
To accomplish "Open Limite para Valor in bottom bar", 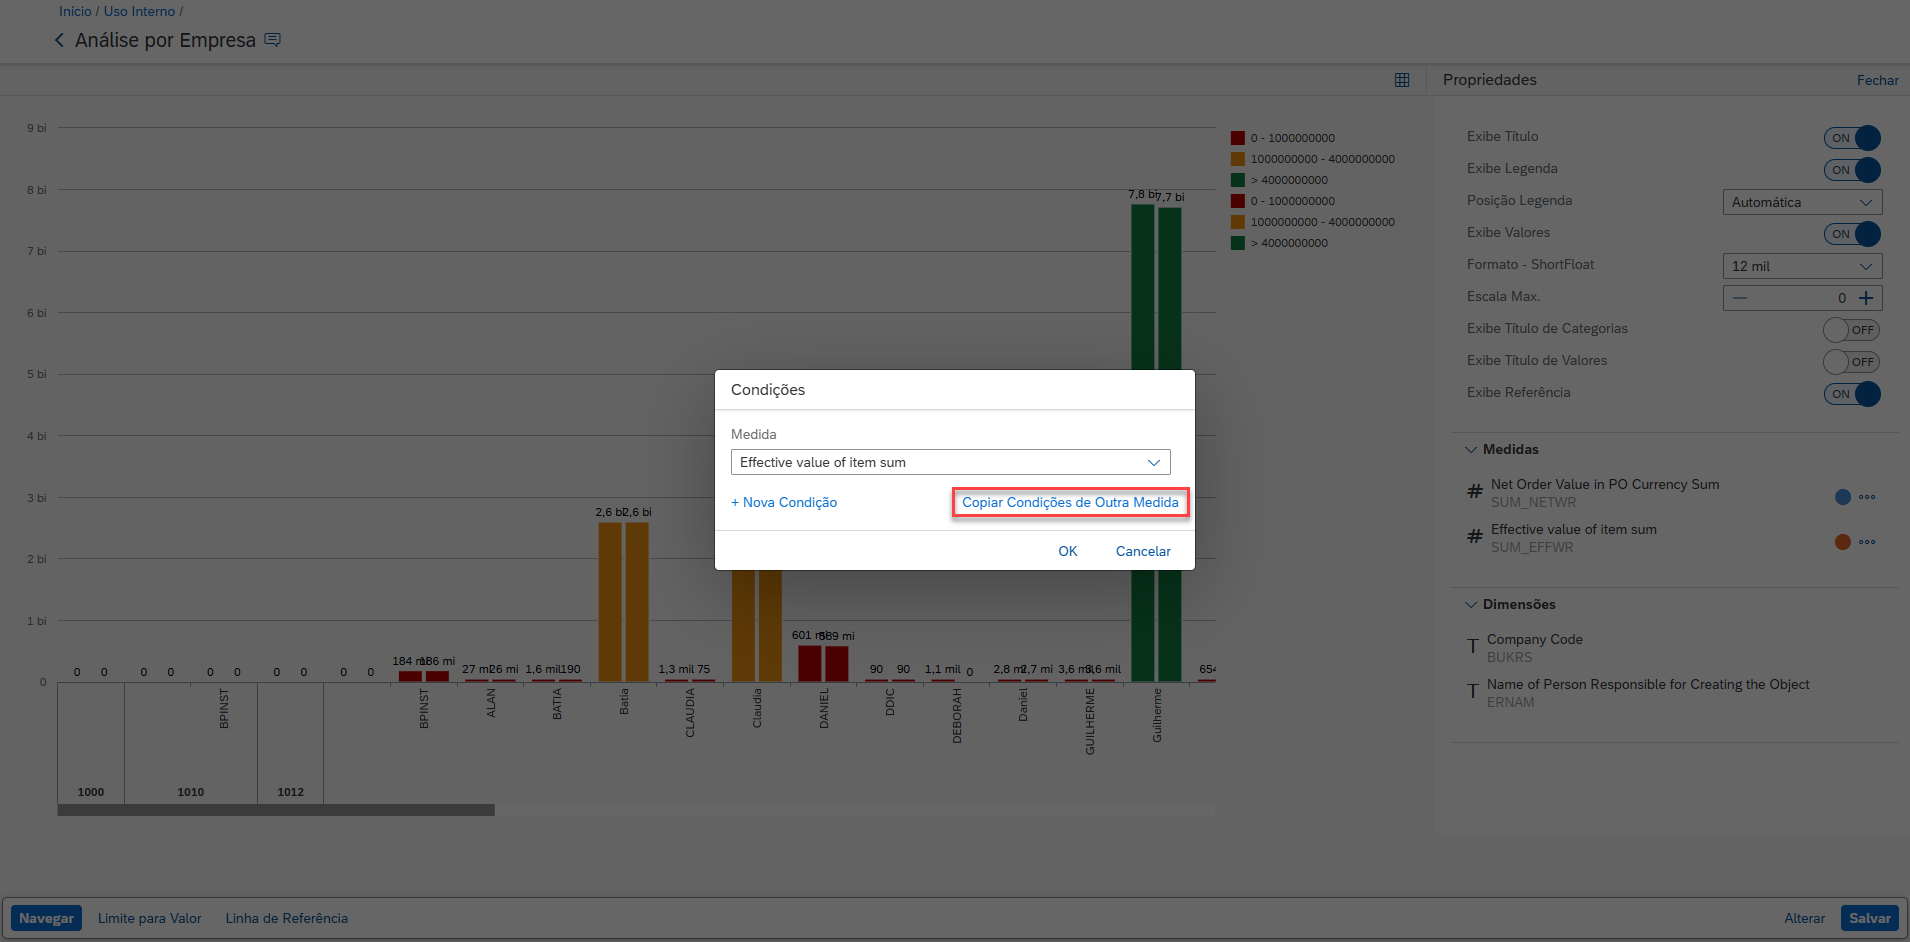I will (x=149, y=918).
